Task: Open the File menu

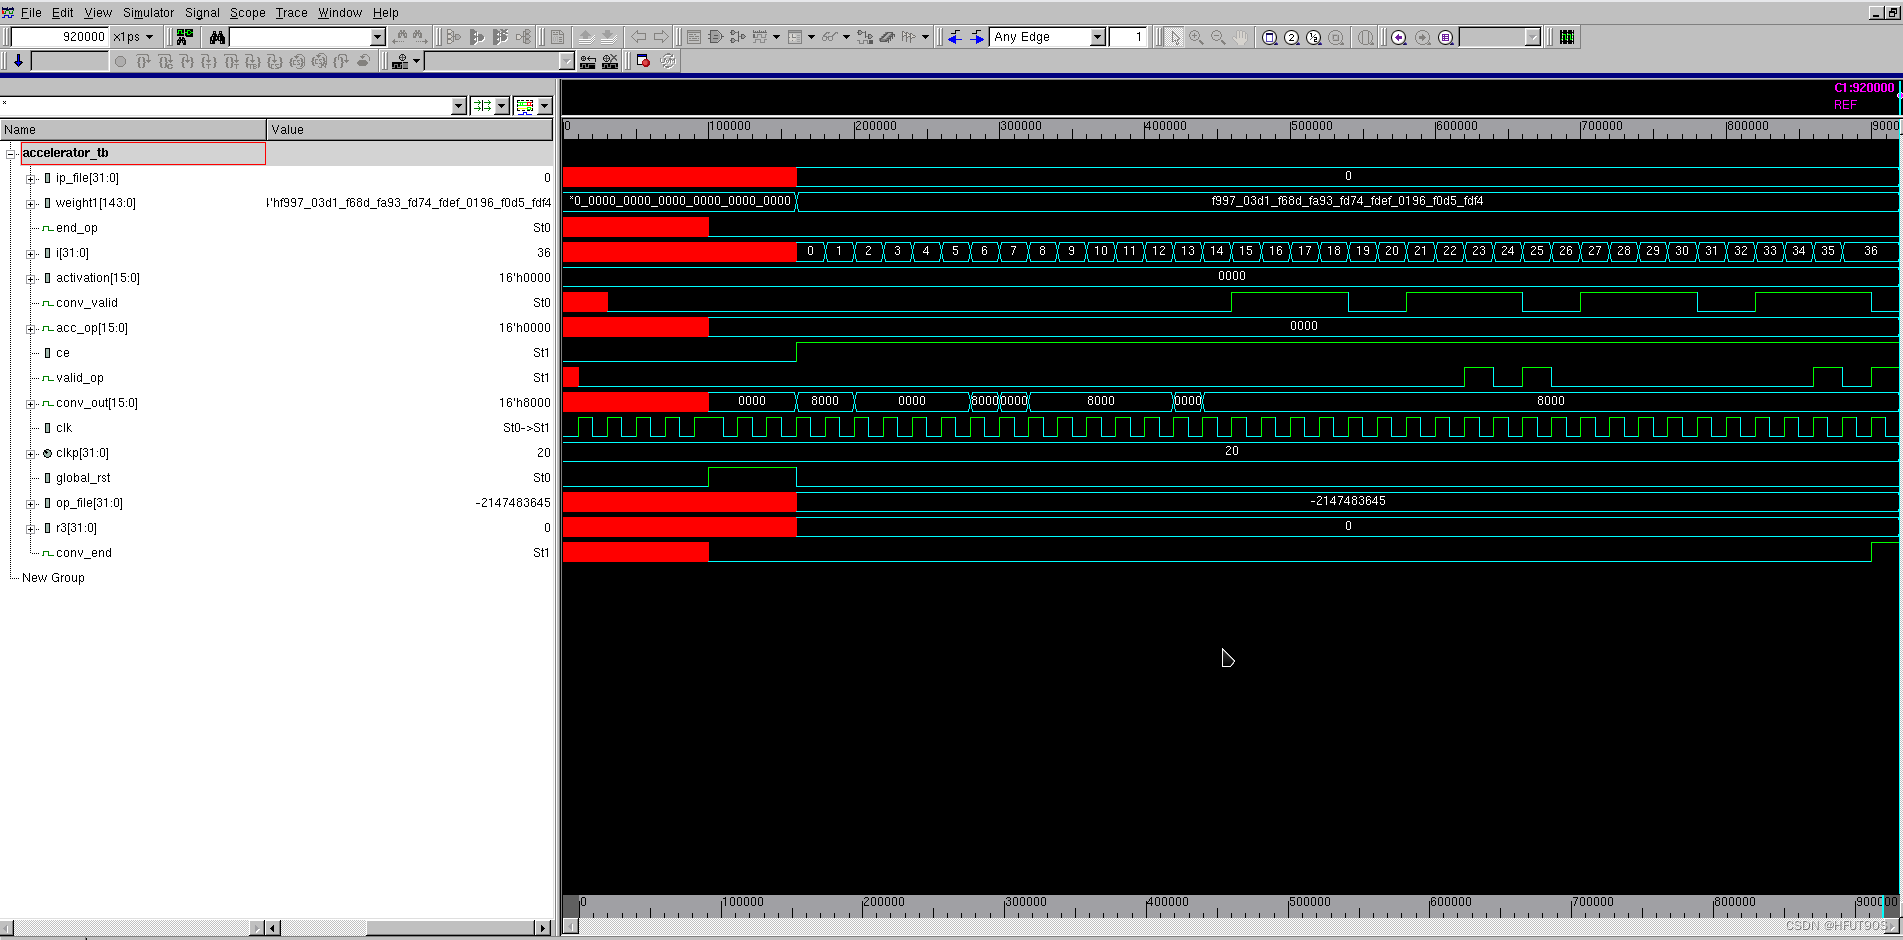Action: tap(31, 13)
